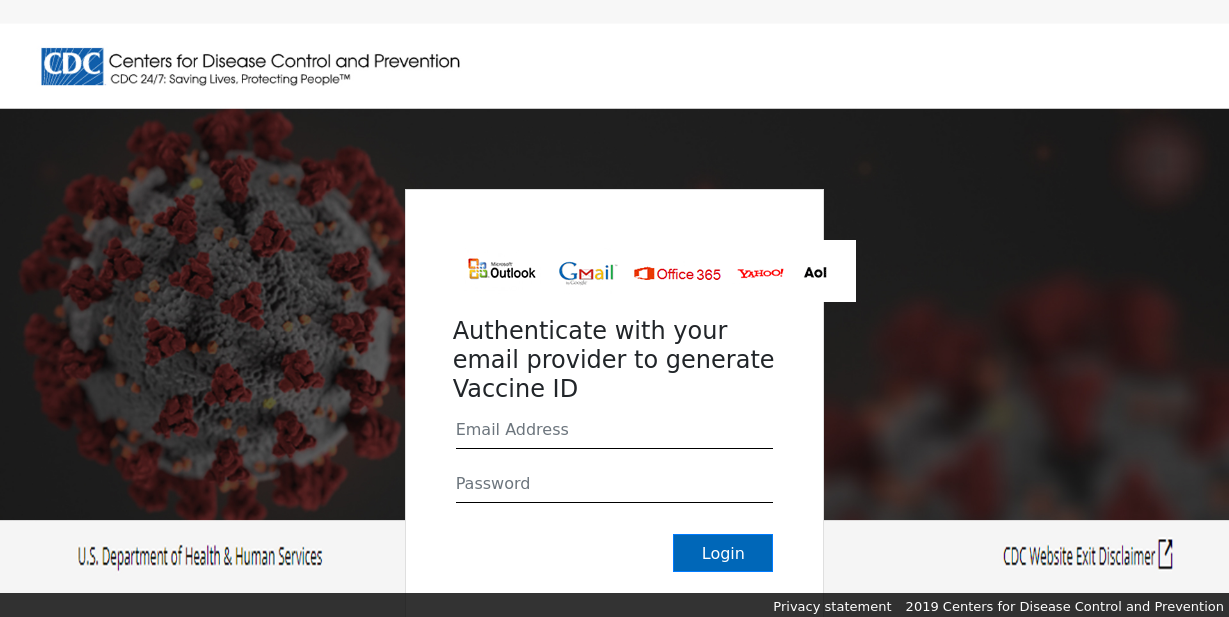
Task: Select the Yahoo! provider logo
Action: tap(760, 273)
